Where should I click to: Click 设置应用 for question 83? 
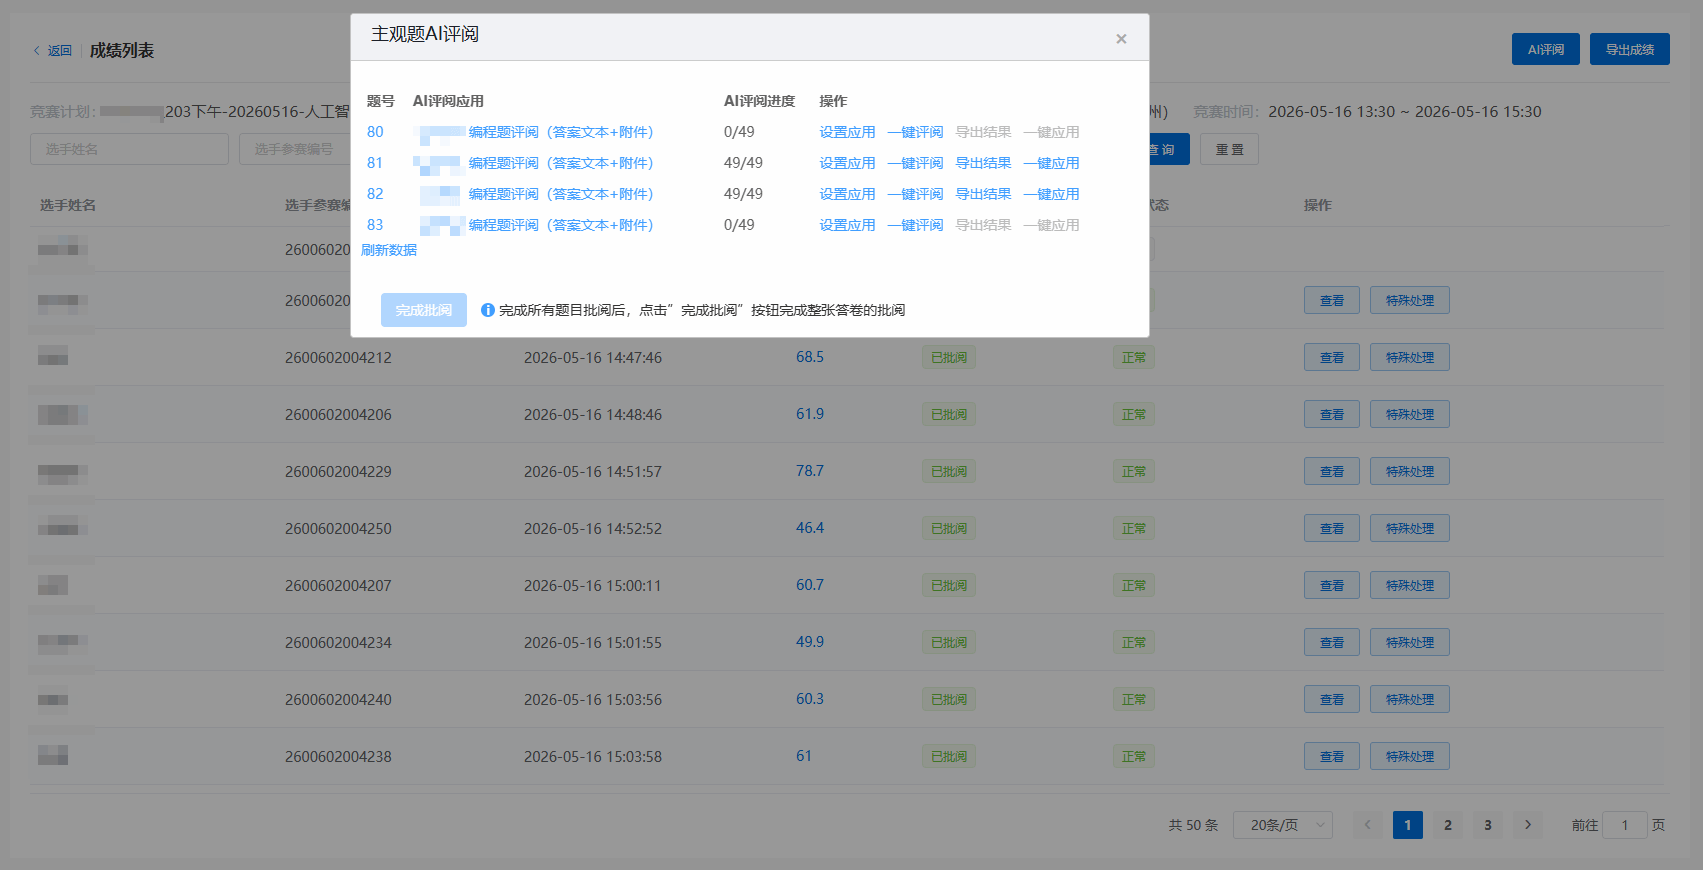(x=847, y=225)
